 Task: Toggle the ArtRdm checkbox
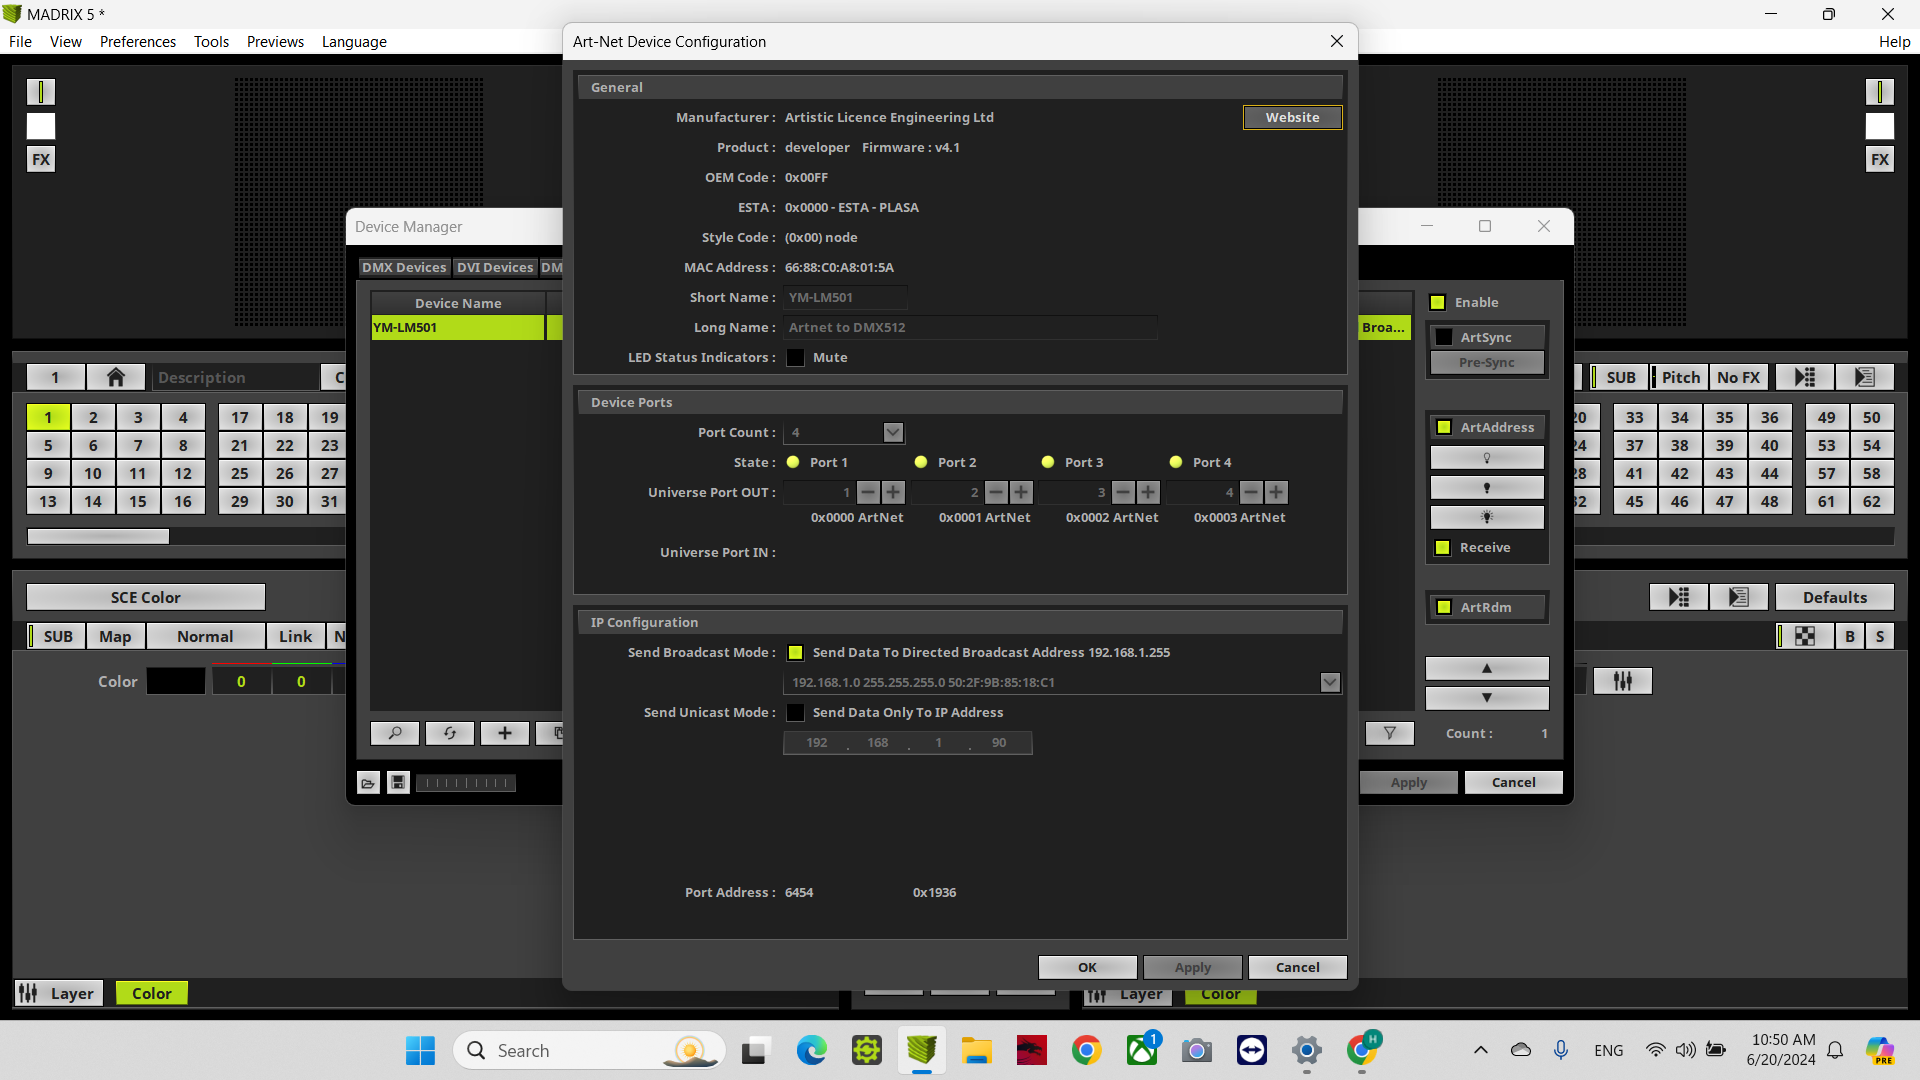point(1444,608)
